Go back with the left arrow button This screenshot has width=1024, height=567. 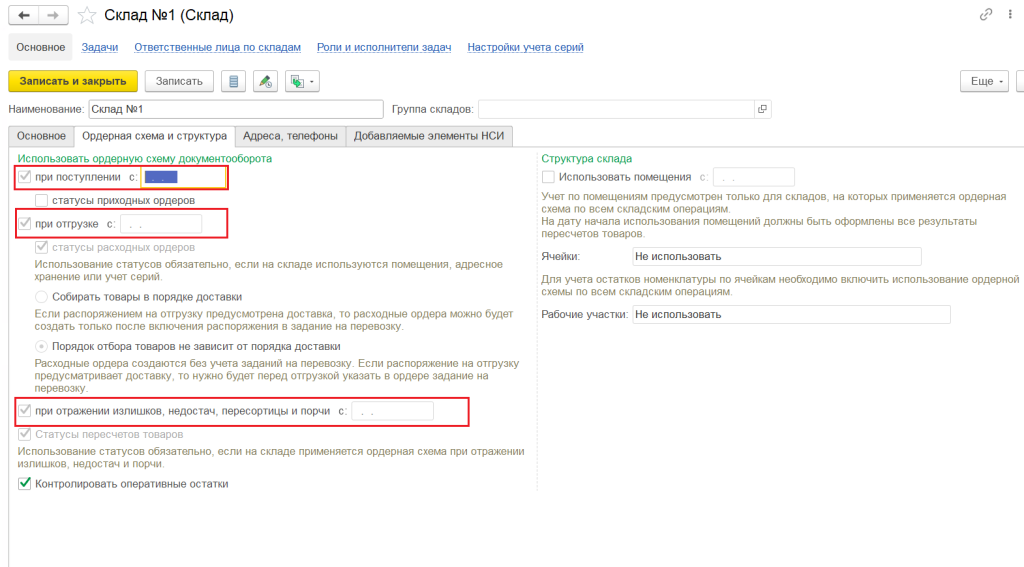click(x=24, y=15)
